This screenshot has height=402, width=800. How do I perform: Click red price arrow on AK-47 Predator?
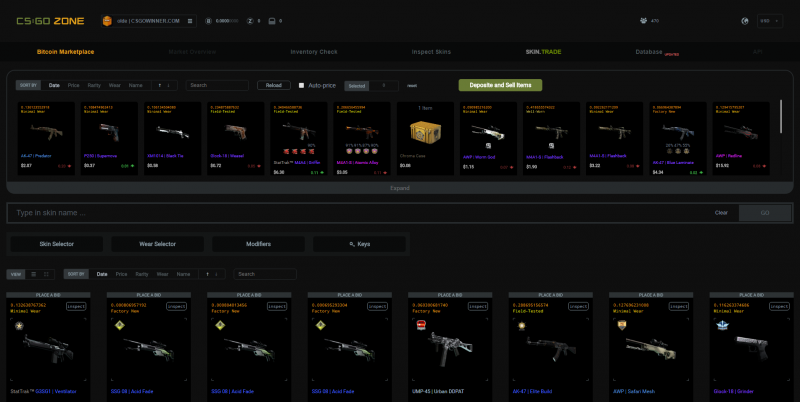point(69,166)
